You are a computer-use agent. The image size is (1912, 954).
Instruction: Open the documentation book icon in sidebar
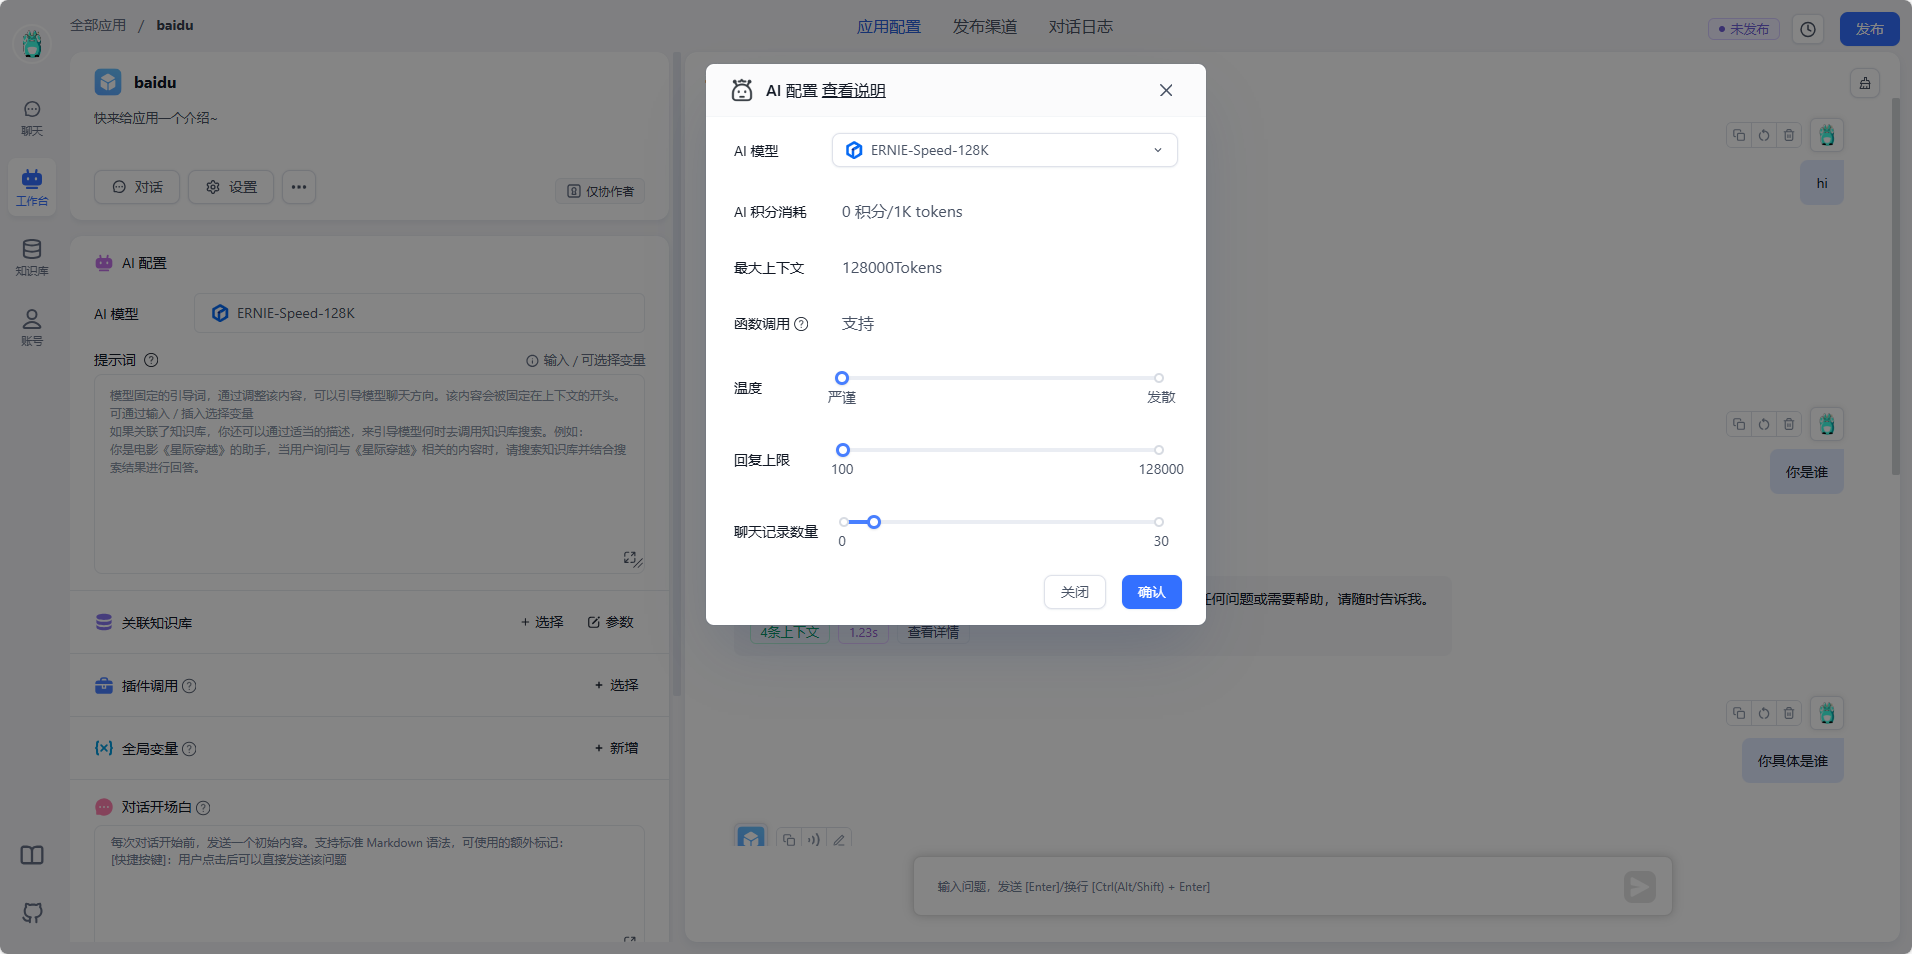click(x=32, y=855)
